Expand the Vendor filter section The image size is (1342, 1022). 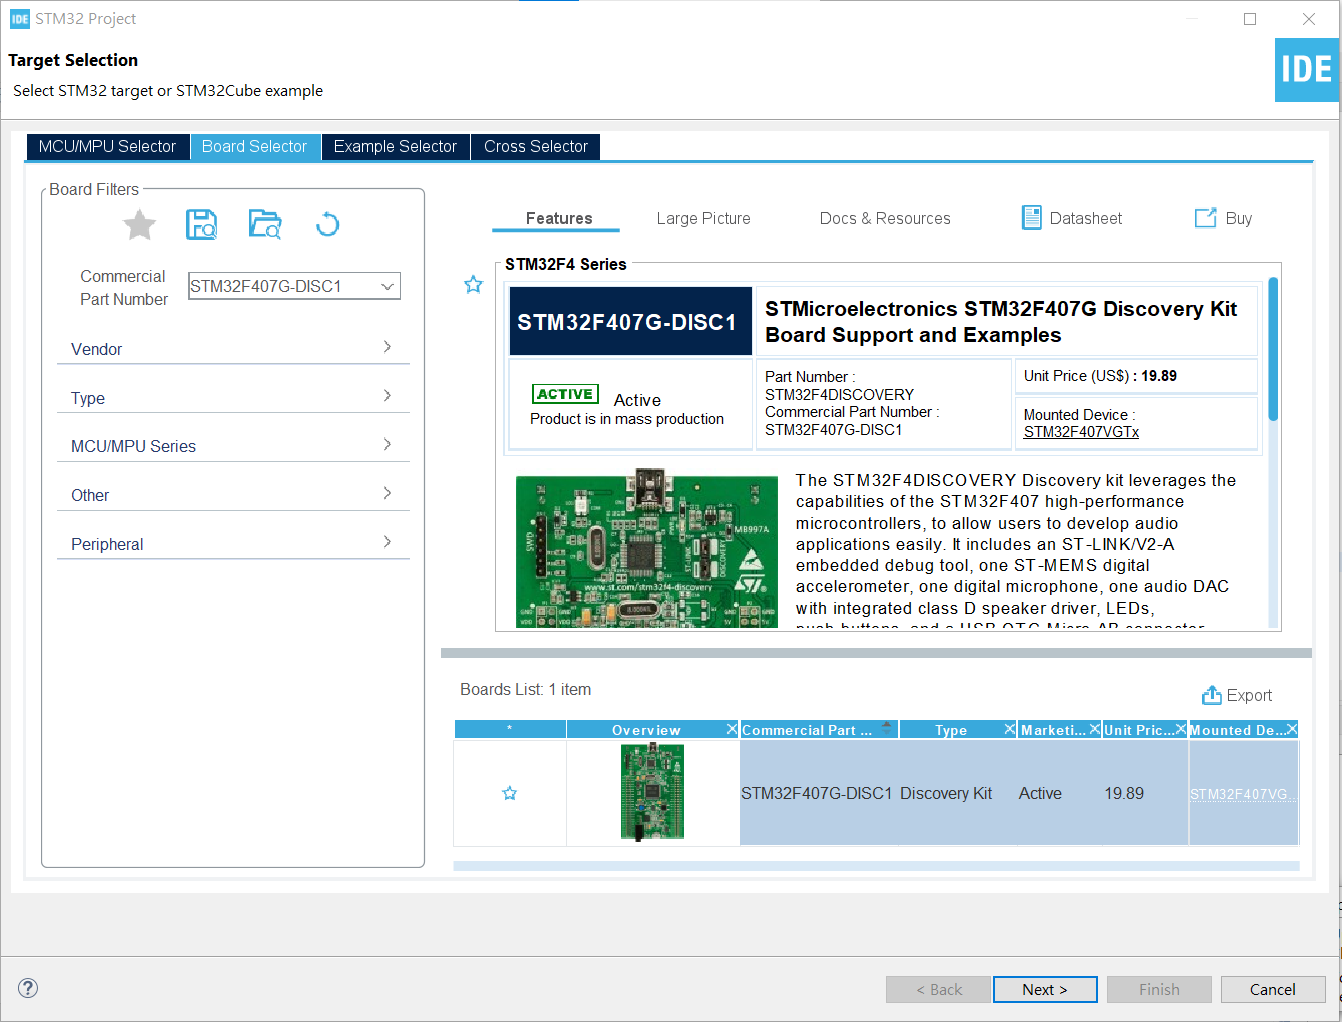233,348
